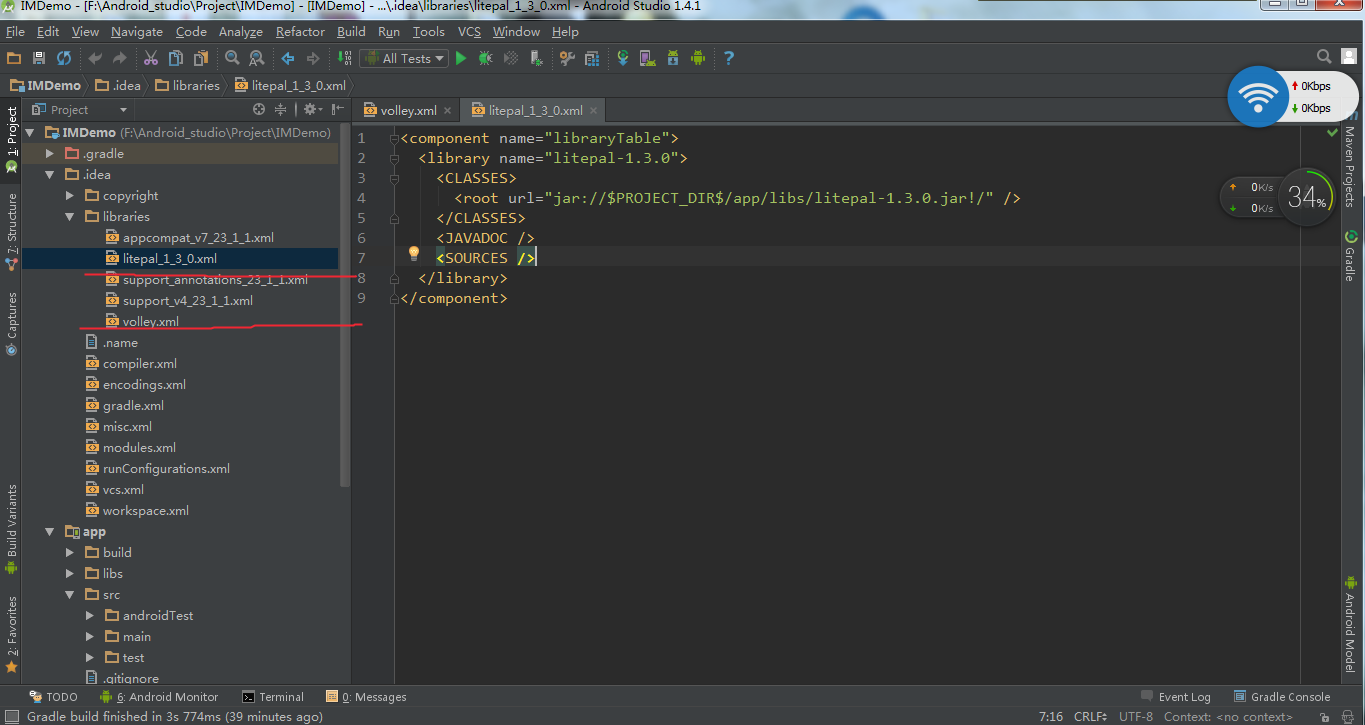The width and height of the screenshot is (1365, 725).
Task: Expand the build folder
Action: coord(70,552)
